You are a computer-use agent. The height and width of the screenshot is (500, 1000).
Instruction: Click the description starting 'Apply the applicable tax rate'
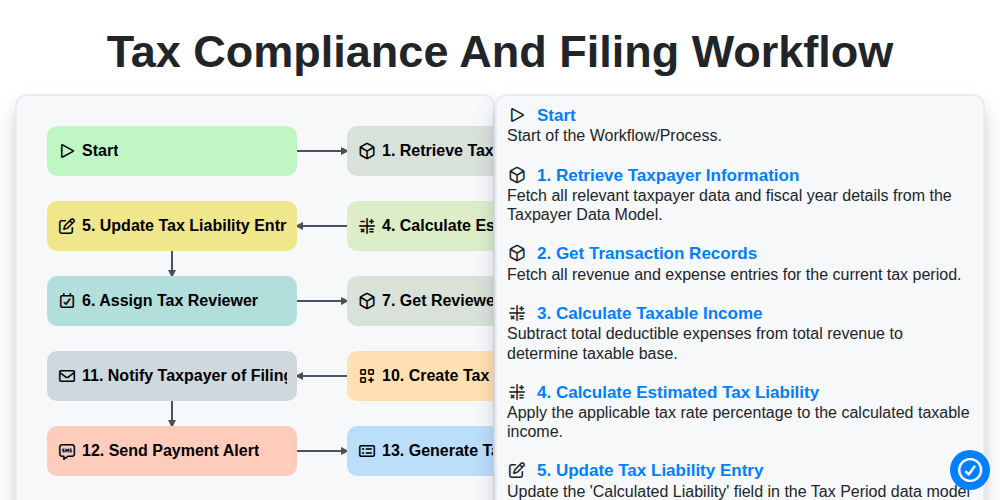tap(738, 422)
